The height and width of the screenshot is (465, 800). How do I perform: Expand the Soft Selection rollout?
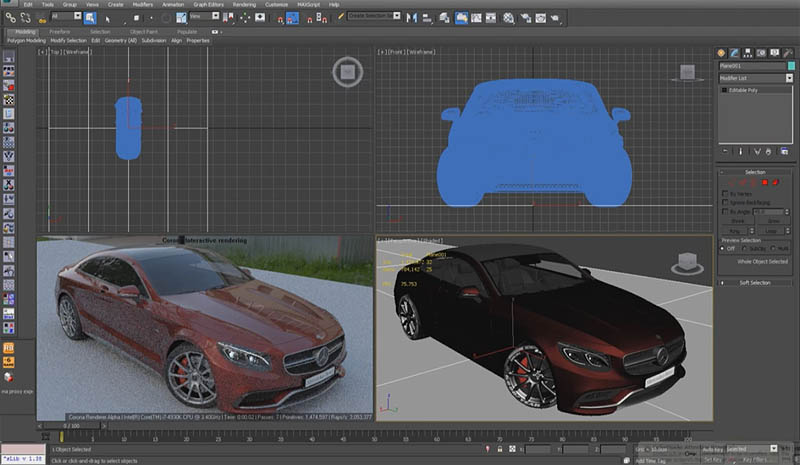(x=755, y=283)
